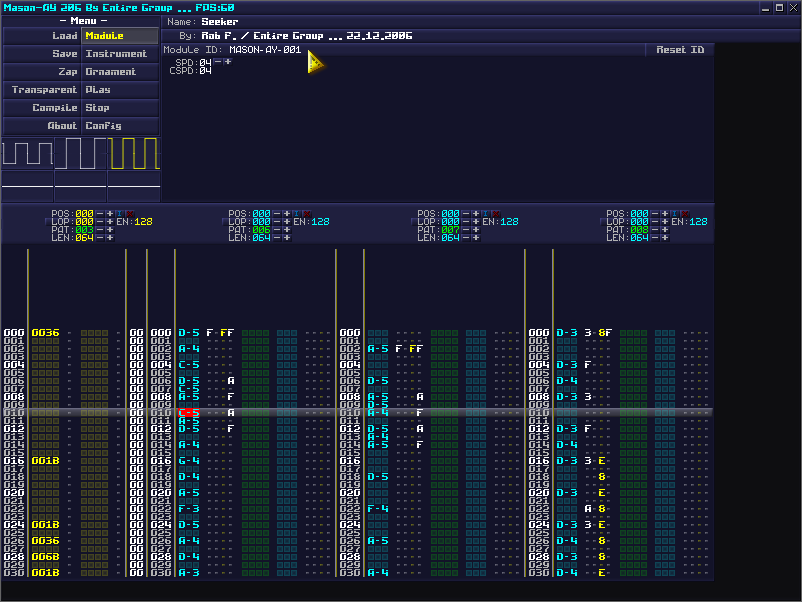802x602 pixels.
Task: Click red delete X in PAT 003 block
Action: (129, 213)
